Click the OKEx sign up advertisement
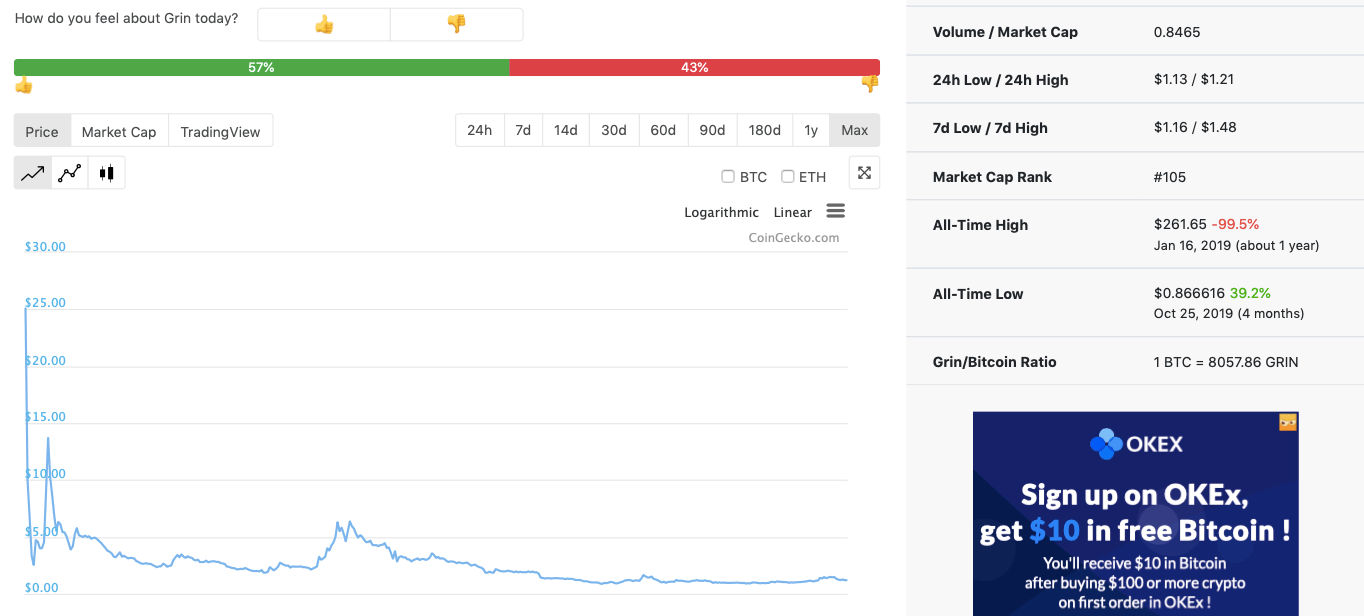 click(1135, 520)
